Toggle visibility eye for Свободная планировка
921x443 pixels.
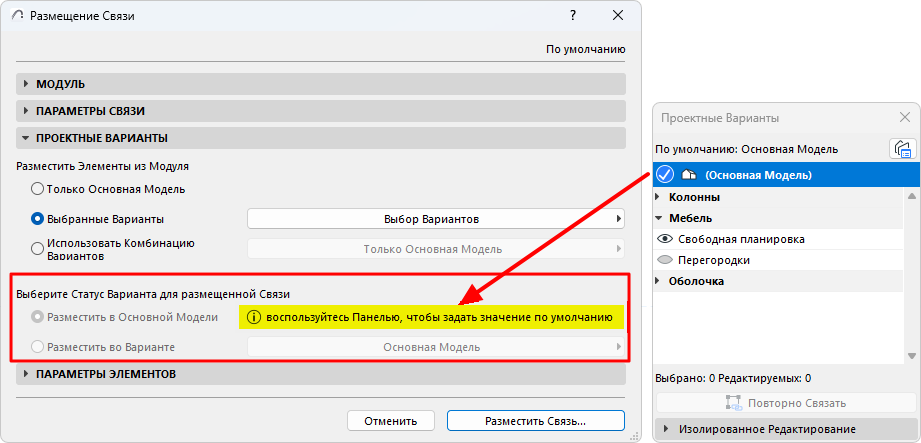click(x=665, y=239)
